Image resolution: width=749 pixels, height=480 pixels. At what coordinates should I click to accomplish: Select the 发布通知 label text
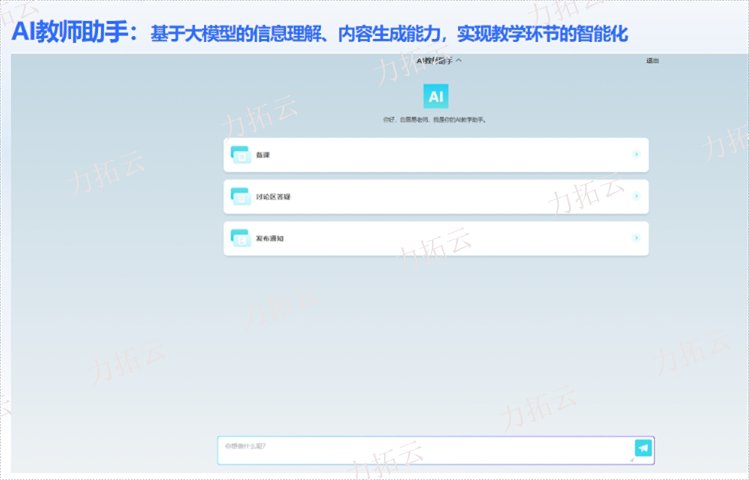point(270,238)
